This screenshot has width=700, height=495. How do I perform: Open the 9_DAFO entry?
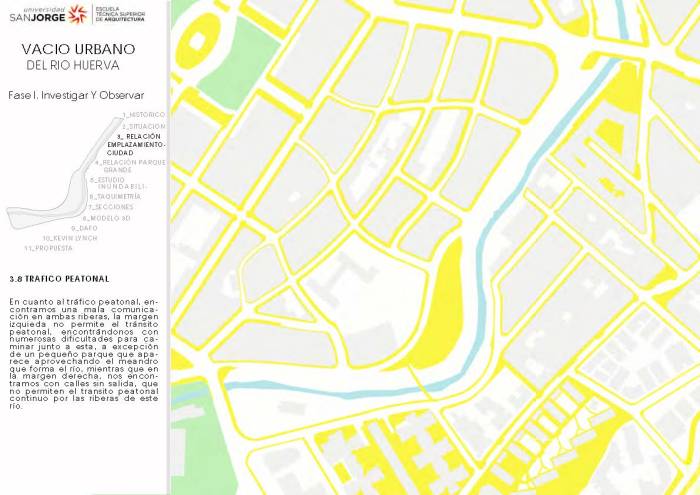point(84,227)
